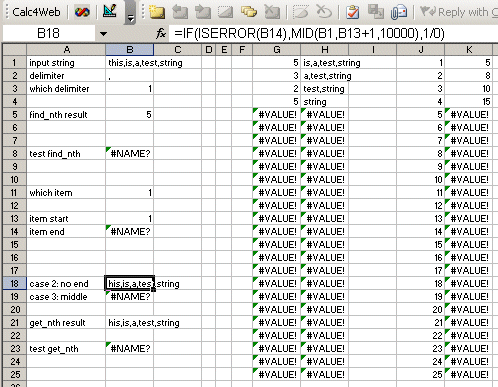Select row 25 header
The image size is (498, 387).
click(x=15, y=374)
